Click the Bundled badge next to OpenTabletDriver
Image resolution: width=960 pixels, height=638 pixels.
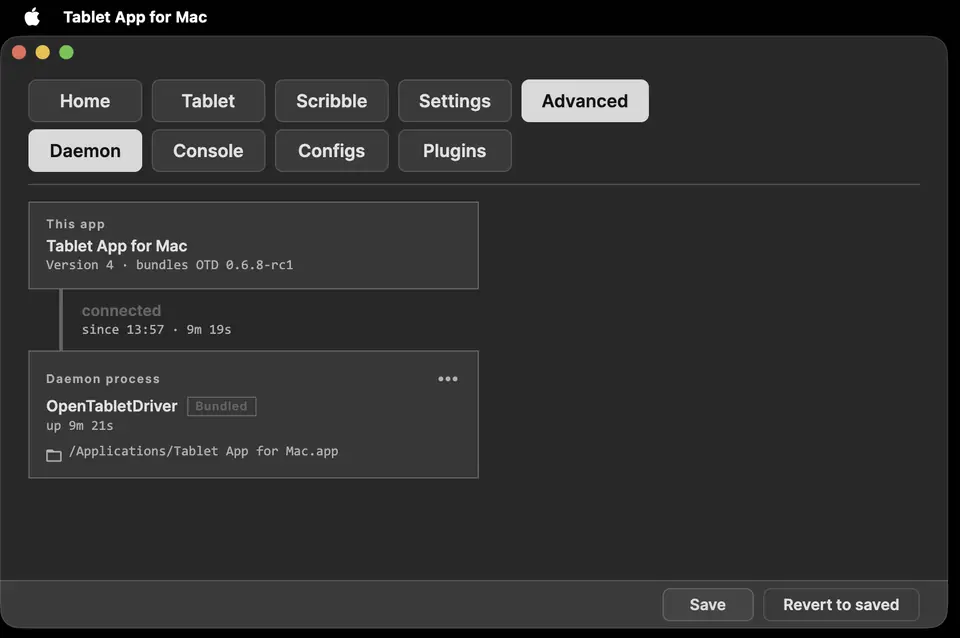point(222,407)
